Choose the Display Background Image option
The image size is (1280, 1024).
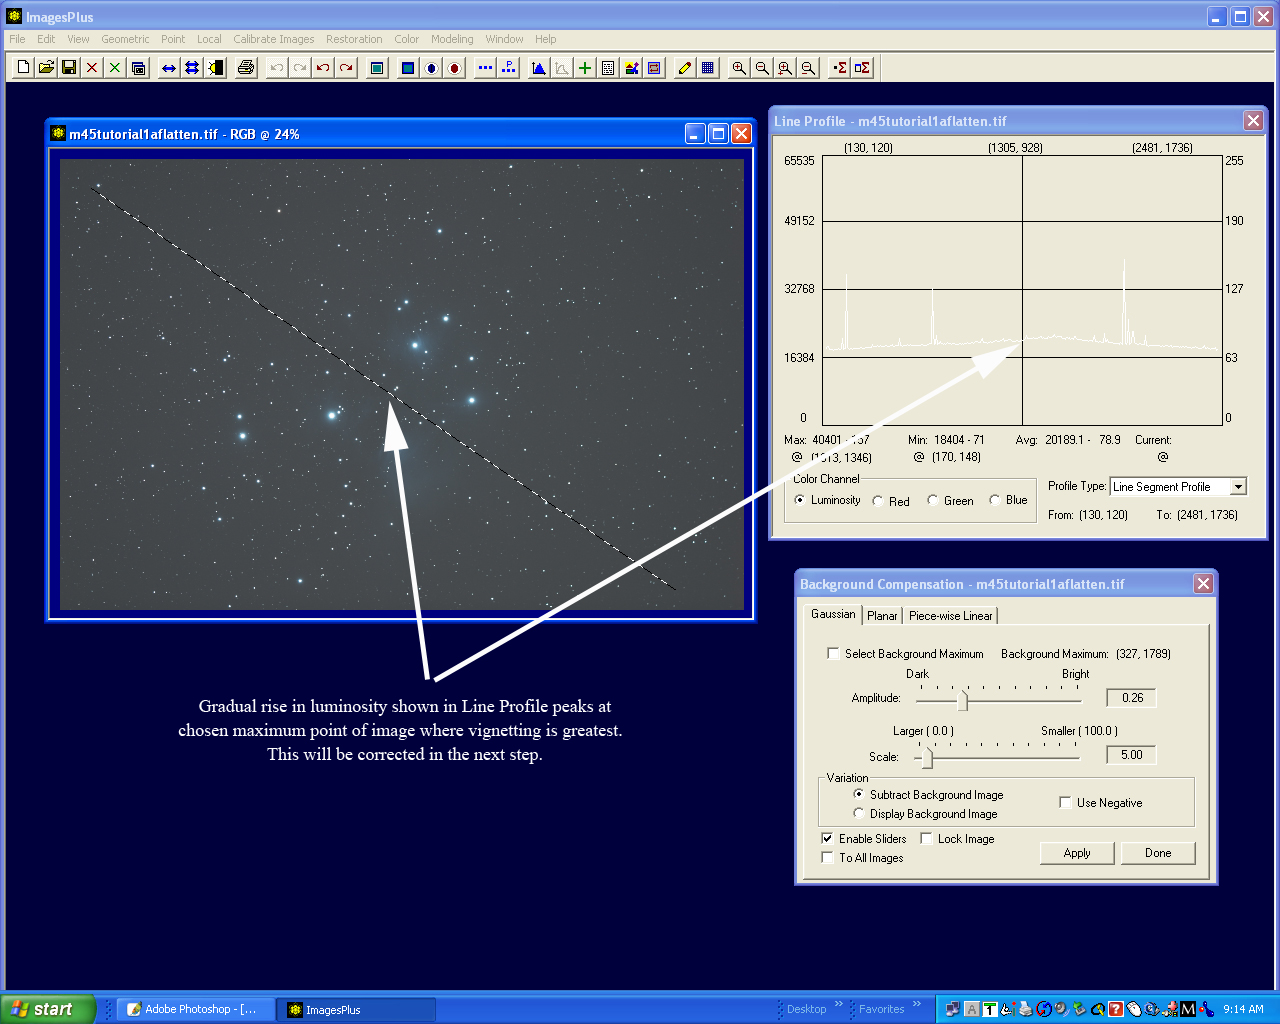[x=859, y=814]
